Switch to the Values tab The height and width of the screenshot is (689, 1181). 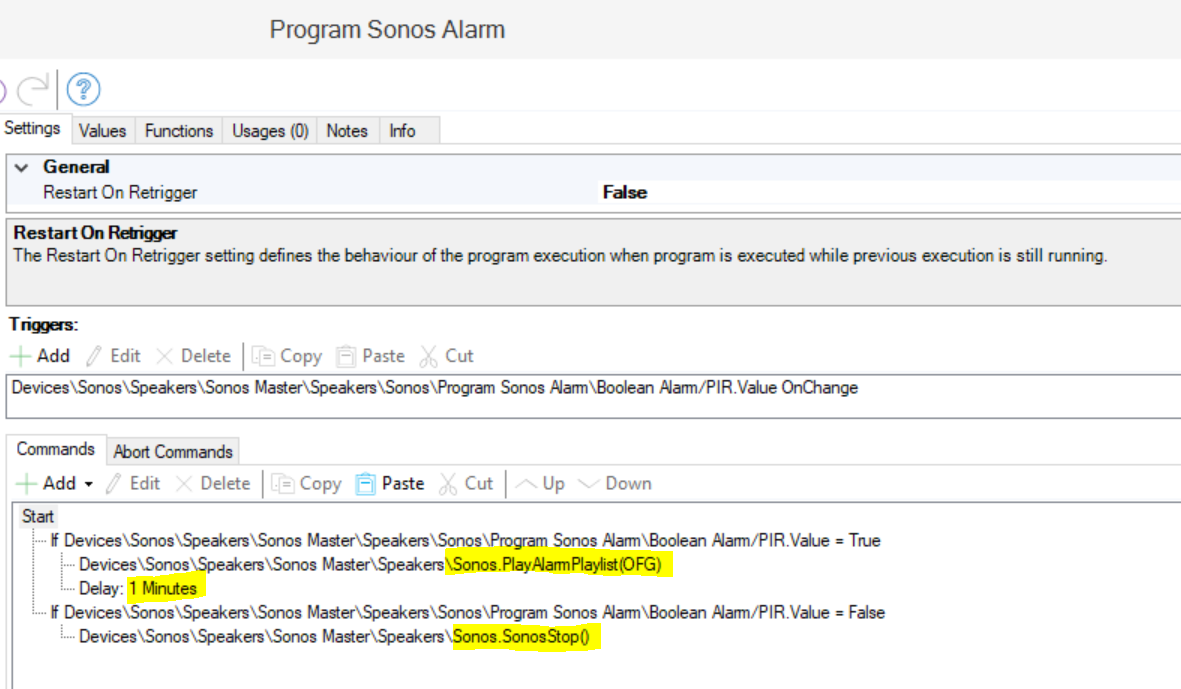(102, 131)
